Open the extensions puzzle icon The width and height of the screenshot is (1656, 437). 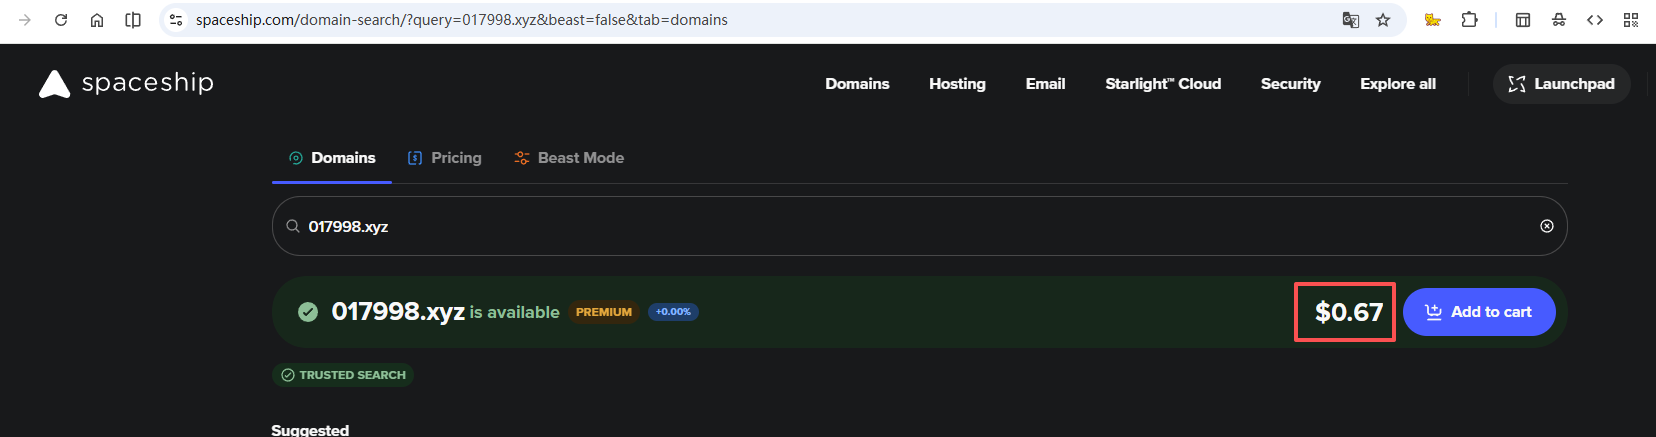click(x=1469, y=20)
